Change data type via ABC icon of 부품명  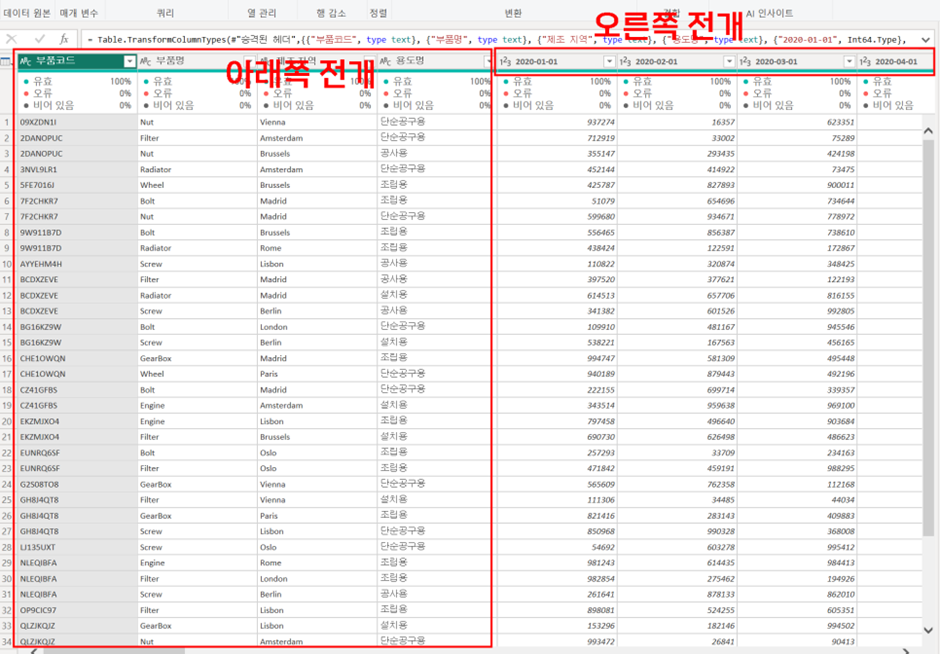click(146, 61)
